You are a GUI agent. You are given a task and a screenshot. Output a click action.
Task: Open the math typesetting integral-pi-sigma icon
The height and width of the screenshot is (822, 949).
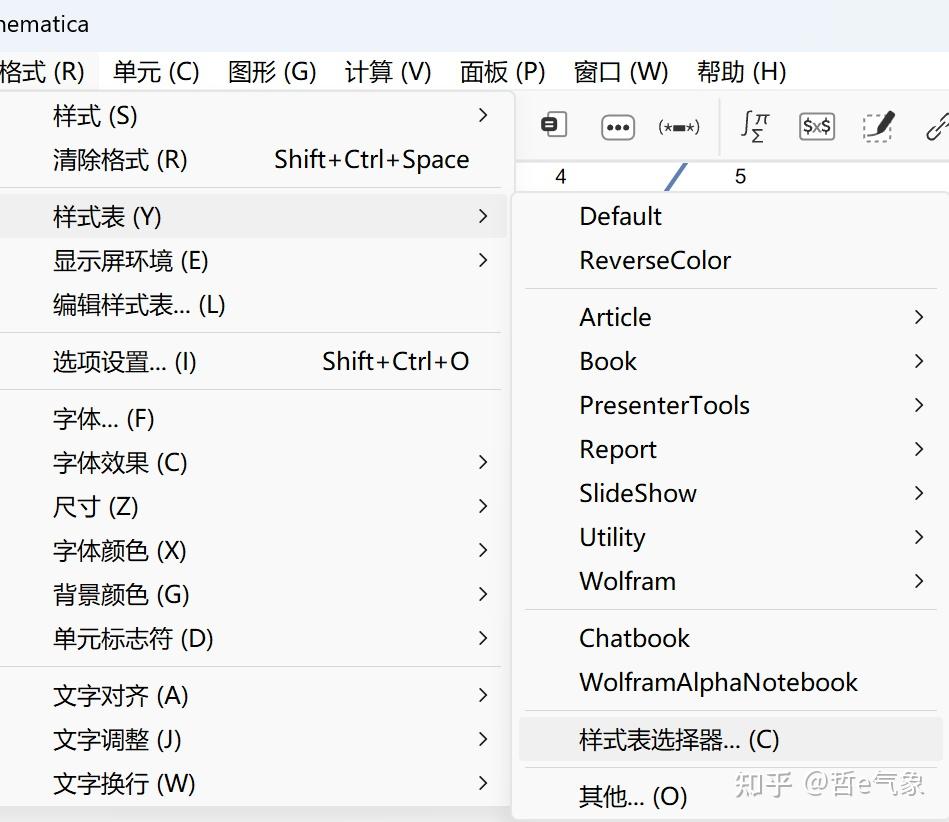pos(755,126)
